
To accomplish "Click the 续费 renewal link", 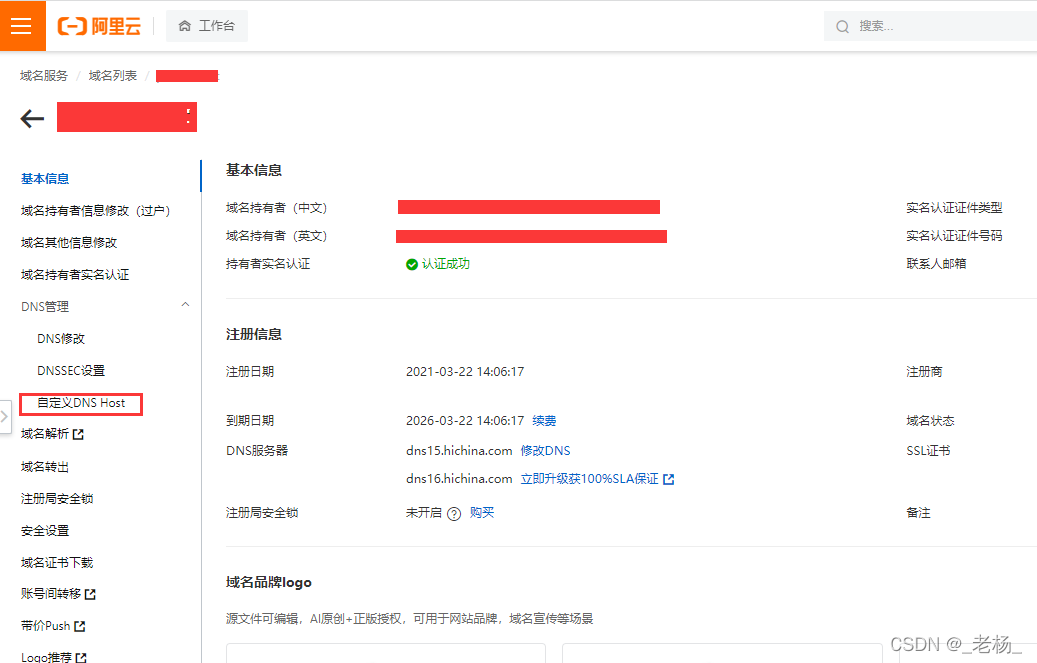I will coord(544,420).
